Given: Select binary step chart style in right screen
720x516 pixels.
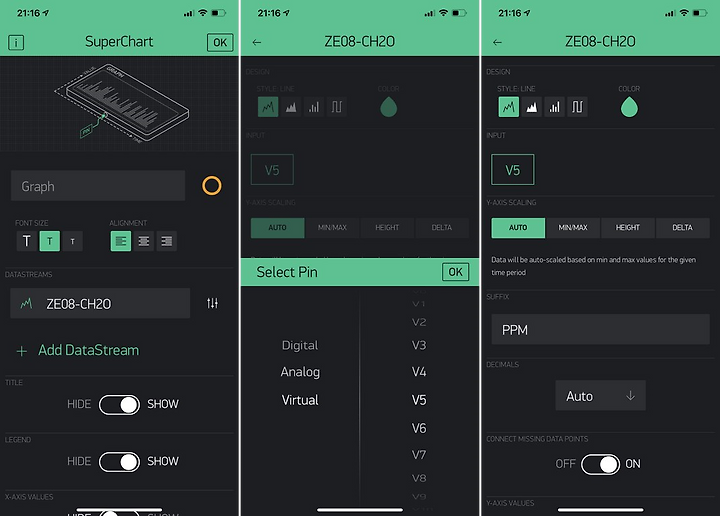Looking at the screenshot, I should point(577,107).
